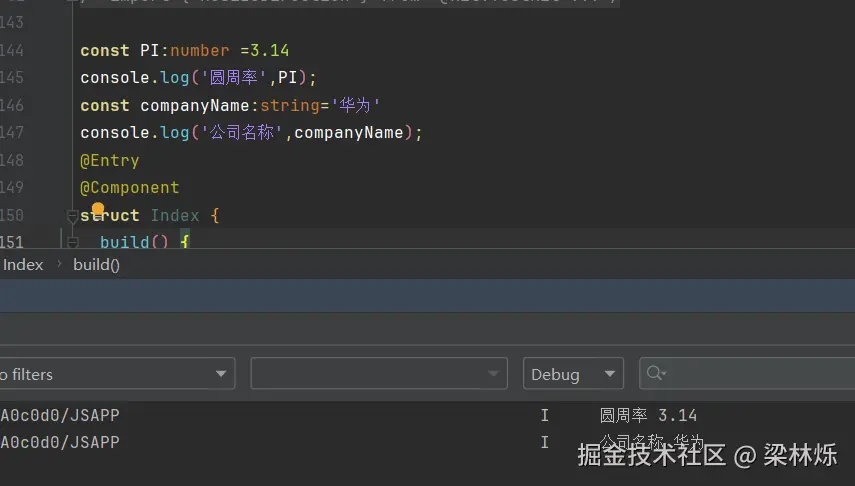Open the filters dropdown
Screen dimensions: 855x486
point(117,374)
